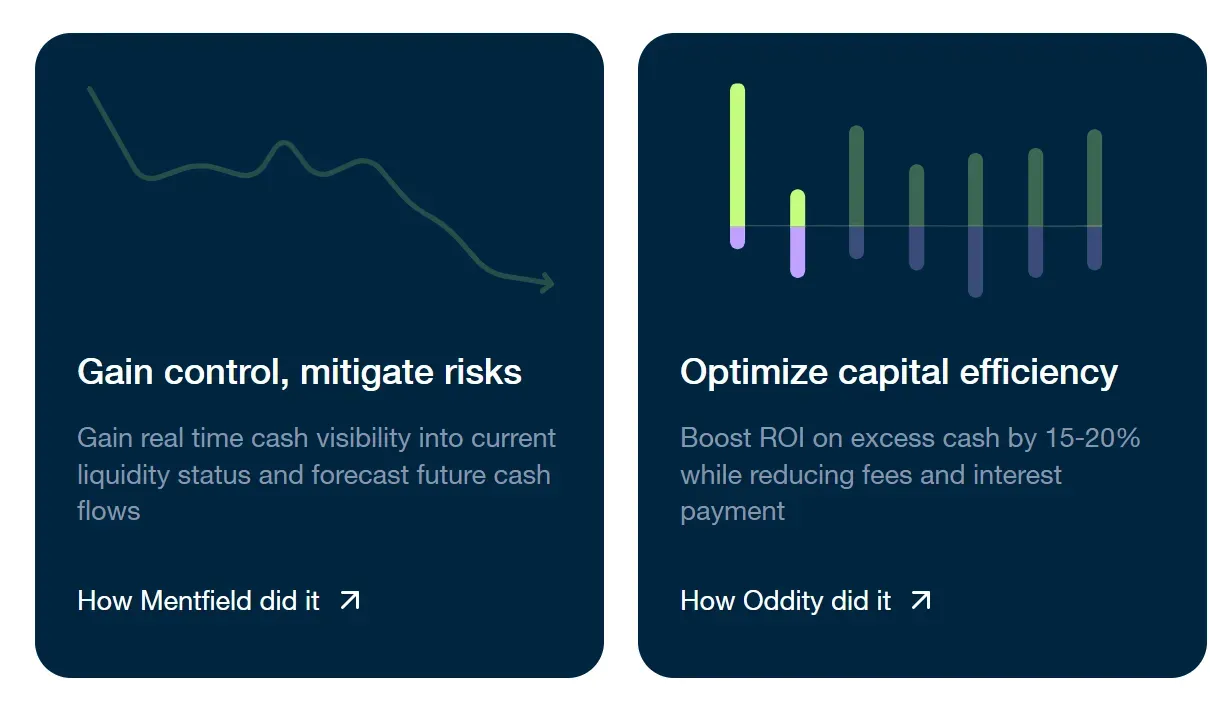Click the arrow icon beside How Oddity did it
The image size is (1222, 709).
[920, 600]
